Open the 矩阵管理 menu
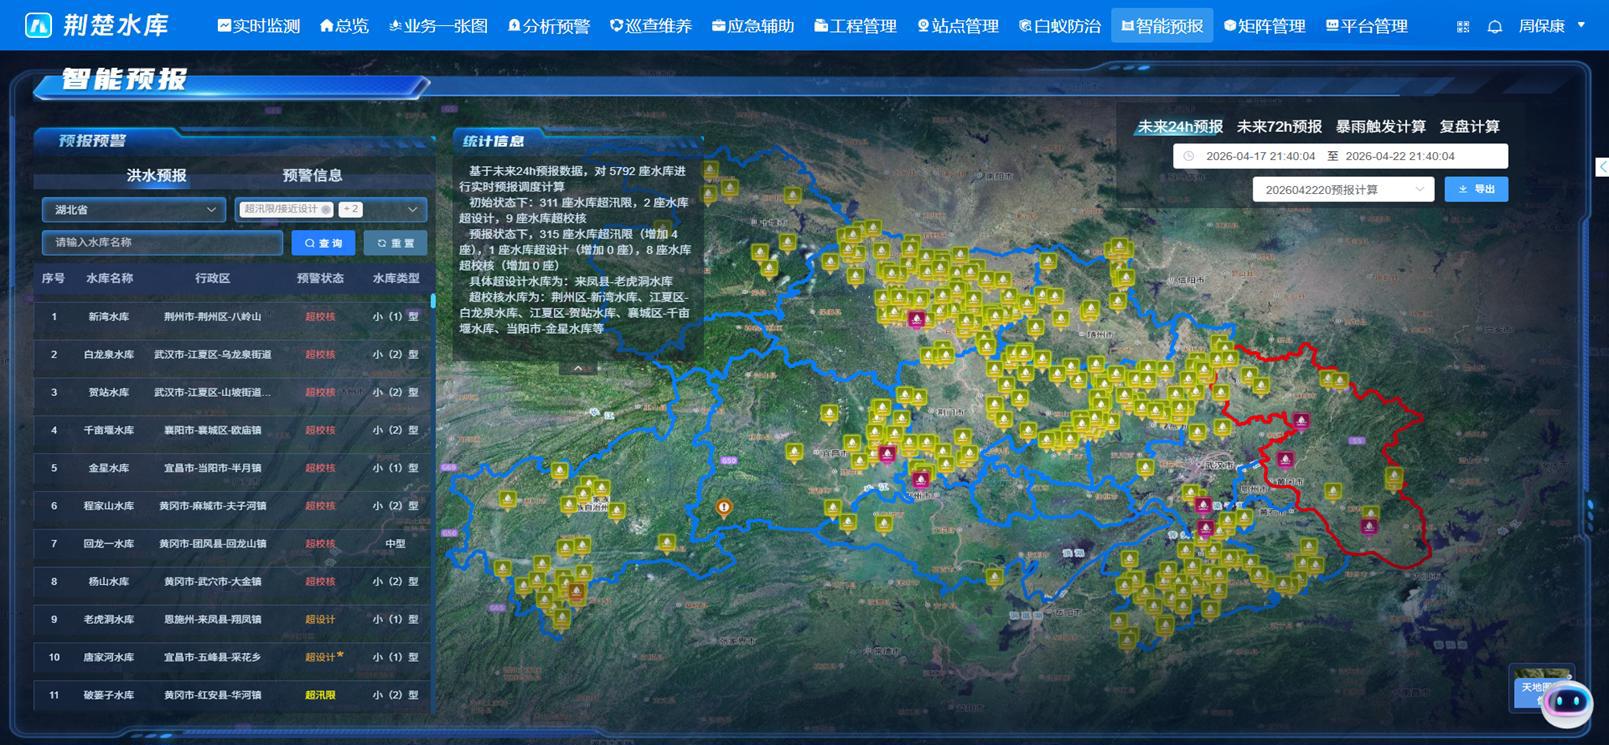This screenshot has height=745, width=1609. point(1265,26)
